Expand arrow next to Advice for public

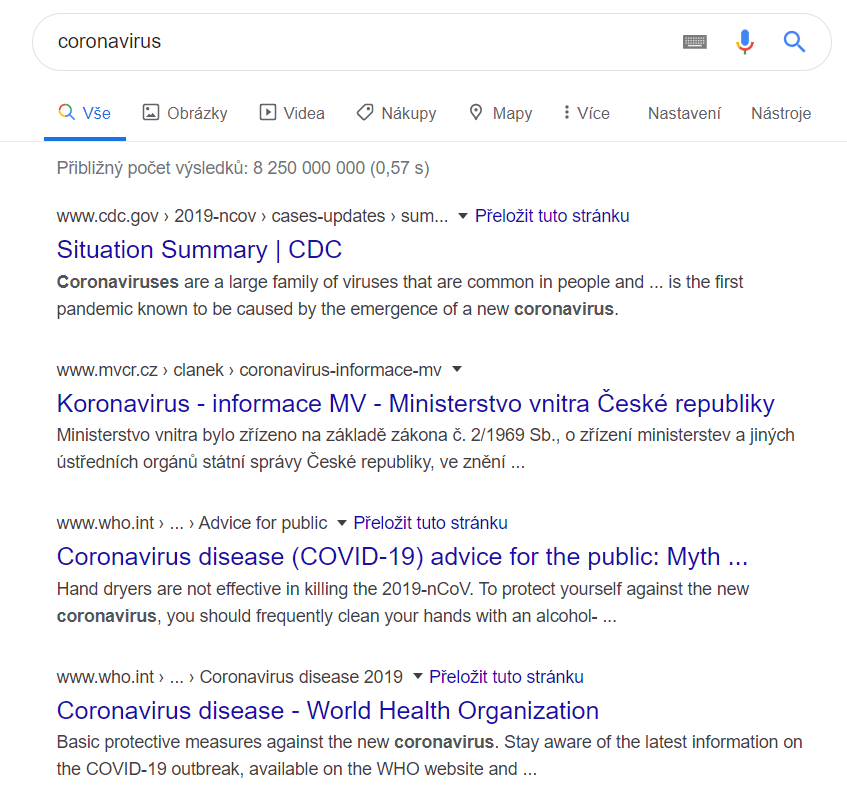(341, 523)
